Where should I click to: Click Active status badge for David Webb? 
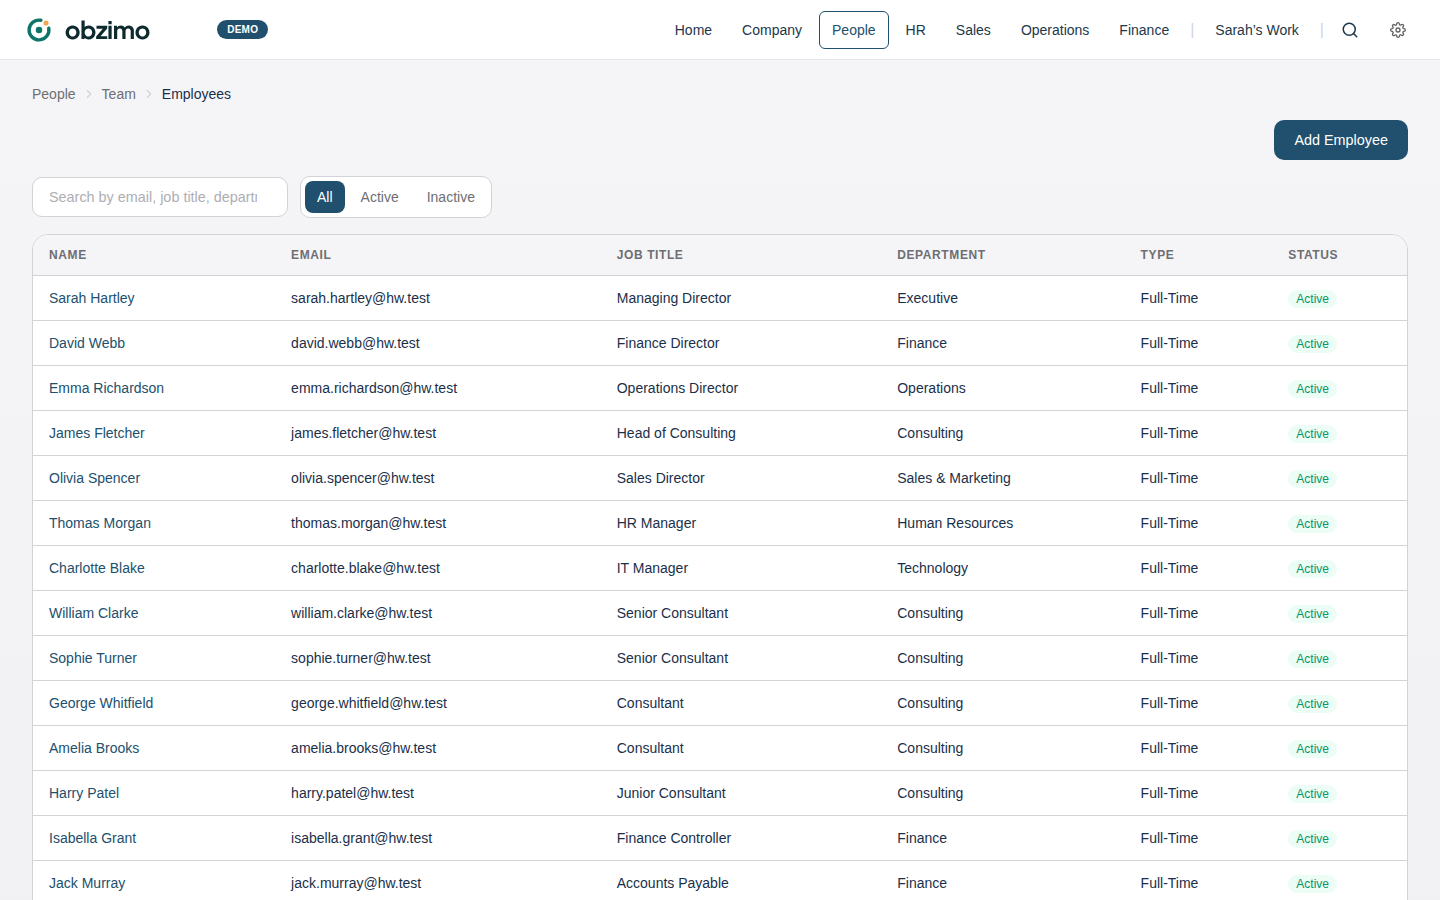[1312, 344]
